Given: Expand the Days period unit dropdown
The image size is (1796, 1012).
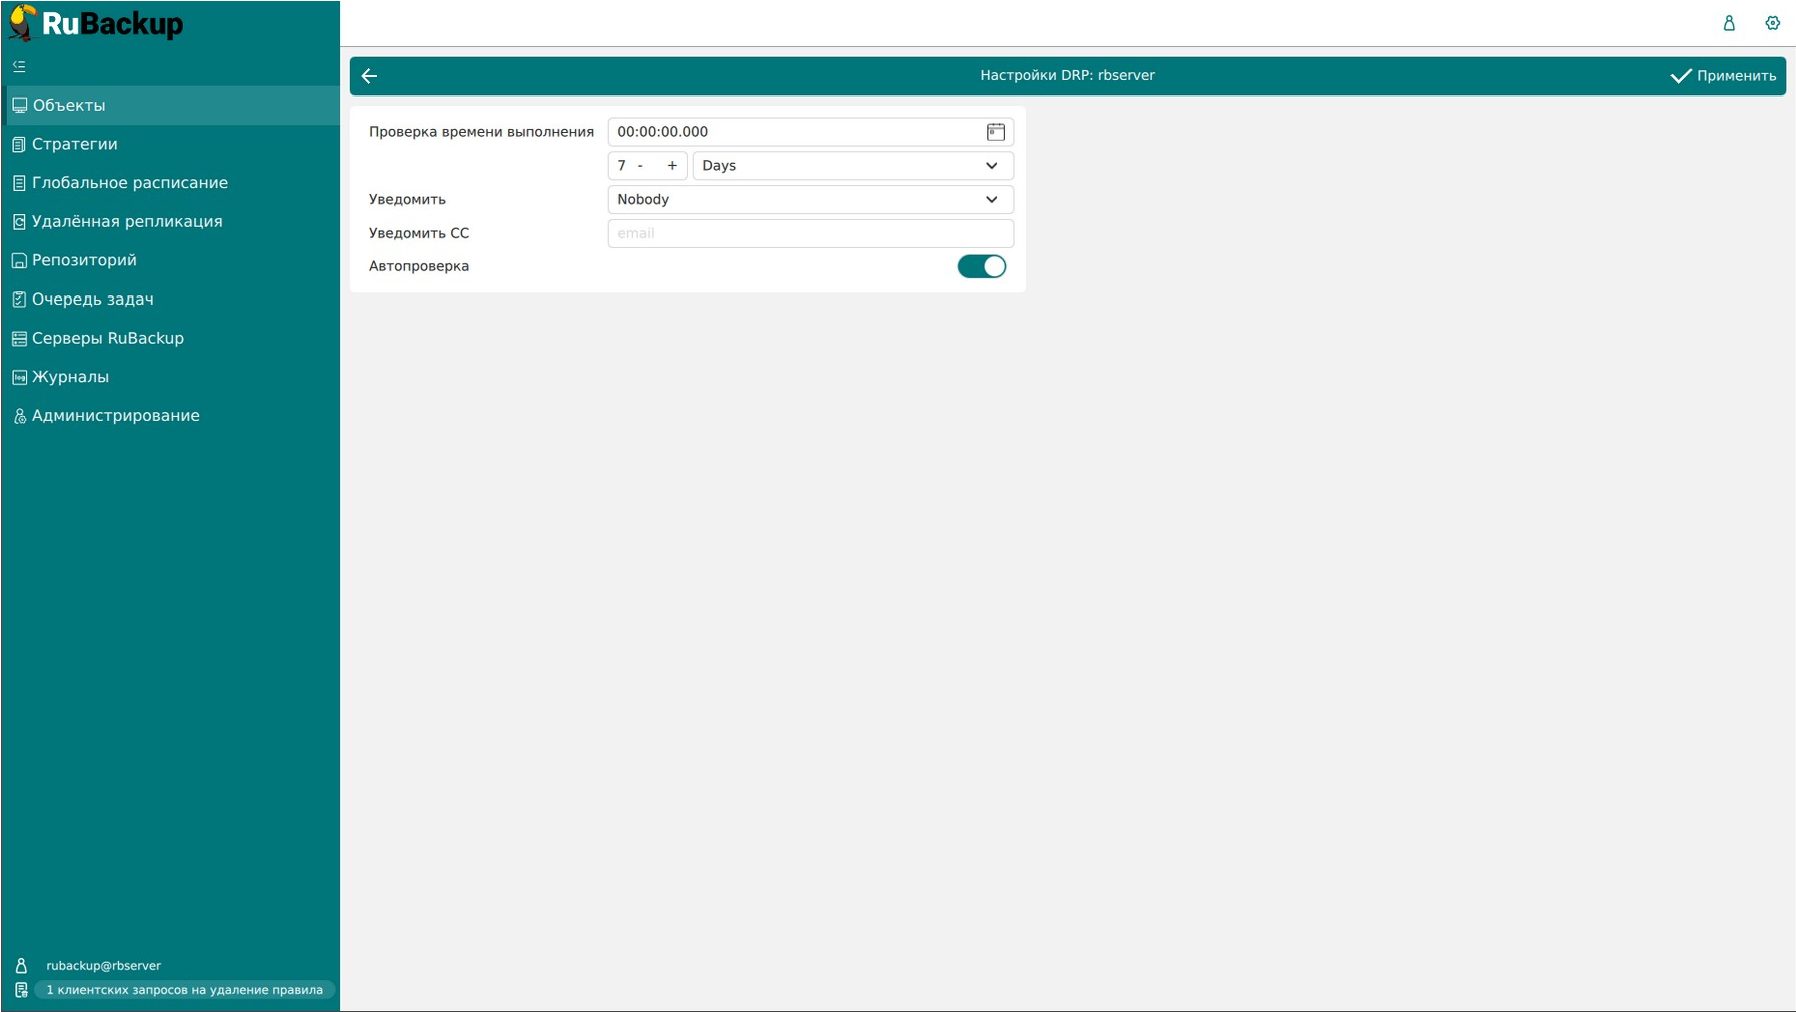Looking at the screenshot, I should pos(853,166).
